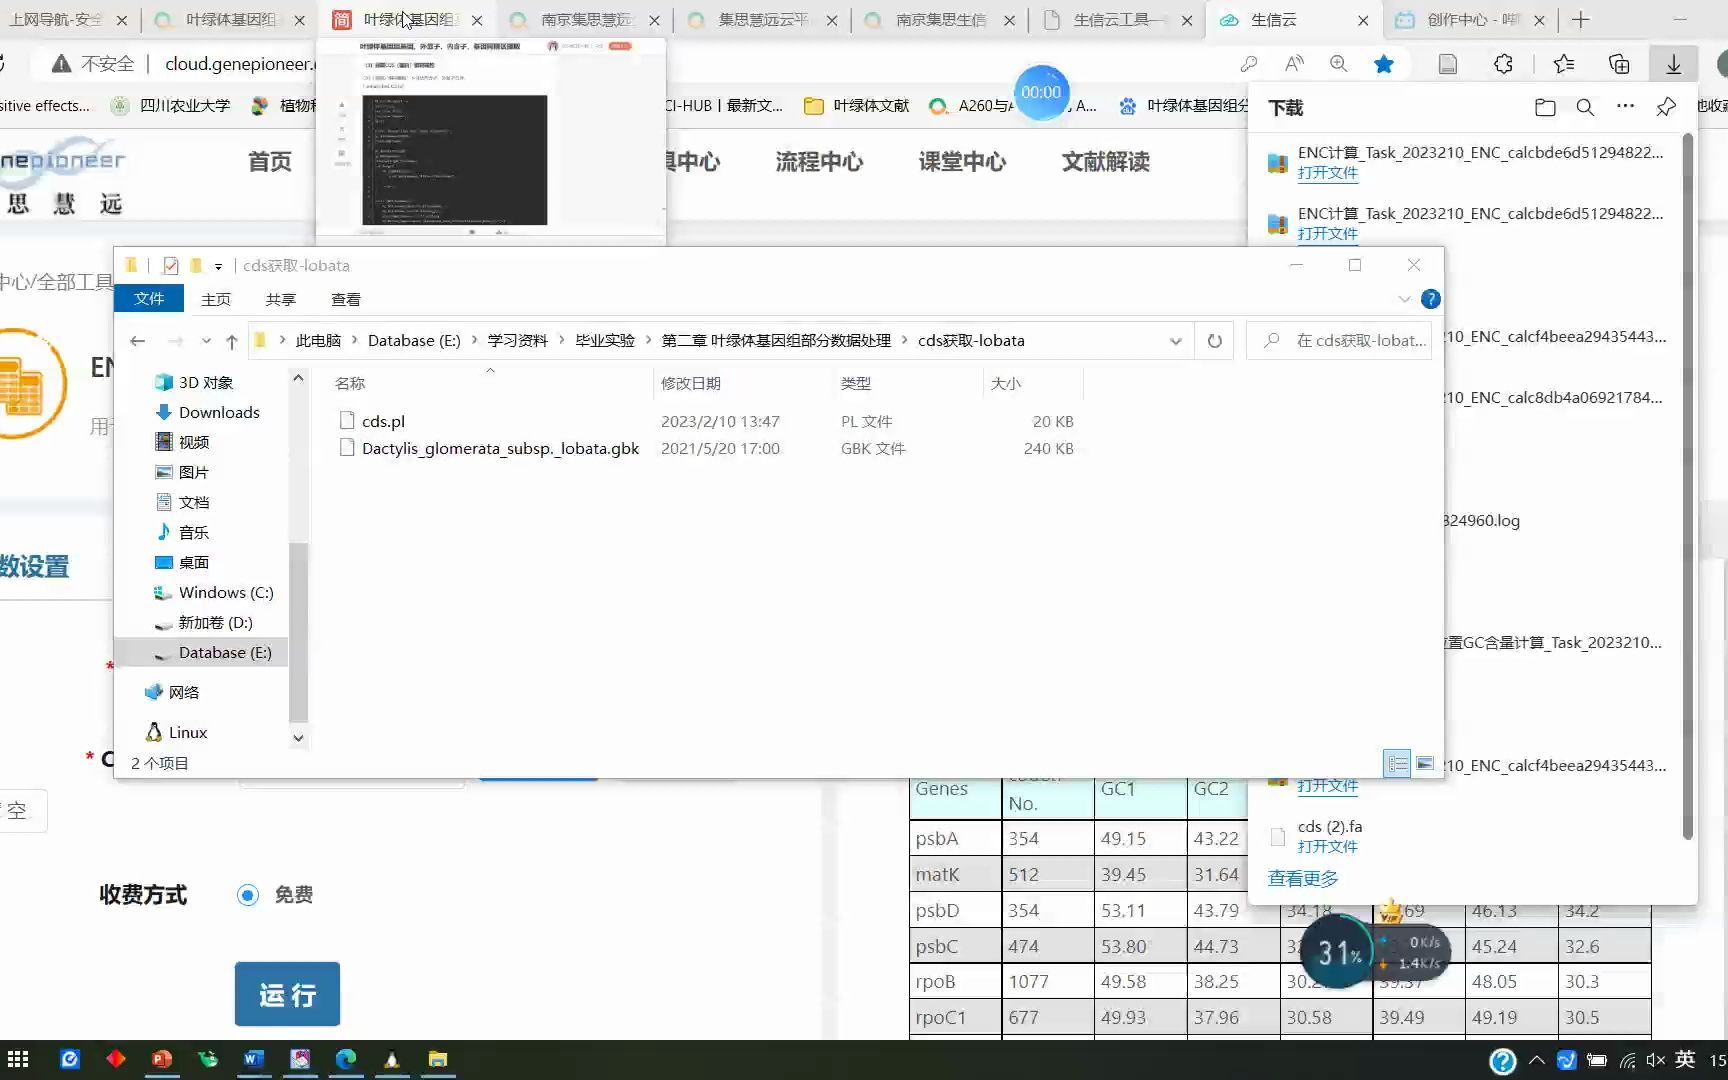Expand the Explorer address path dropdown

pos(1176,341)
